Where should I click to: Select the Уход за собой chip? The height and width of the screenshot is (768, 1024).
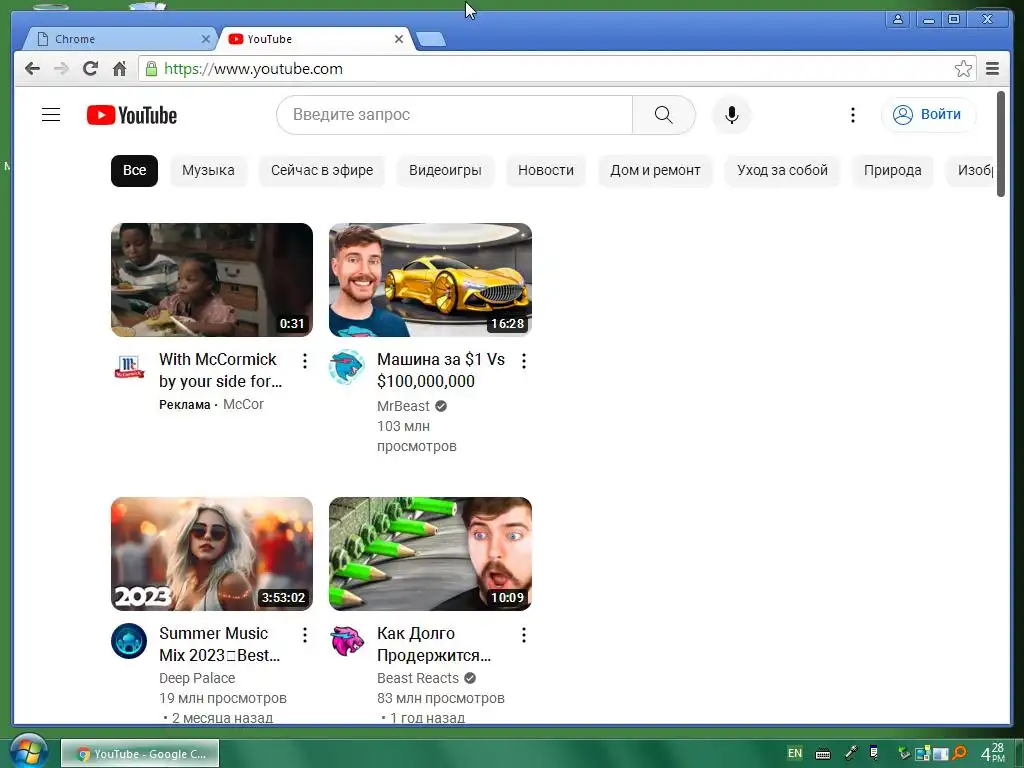point(782,170)
